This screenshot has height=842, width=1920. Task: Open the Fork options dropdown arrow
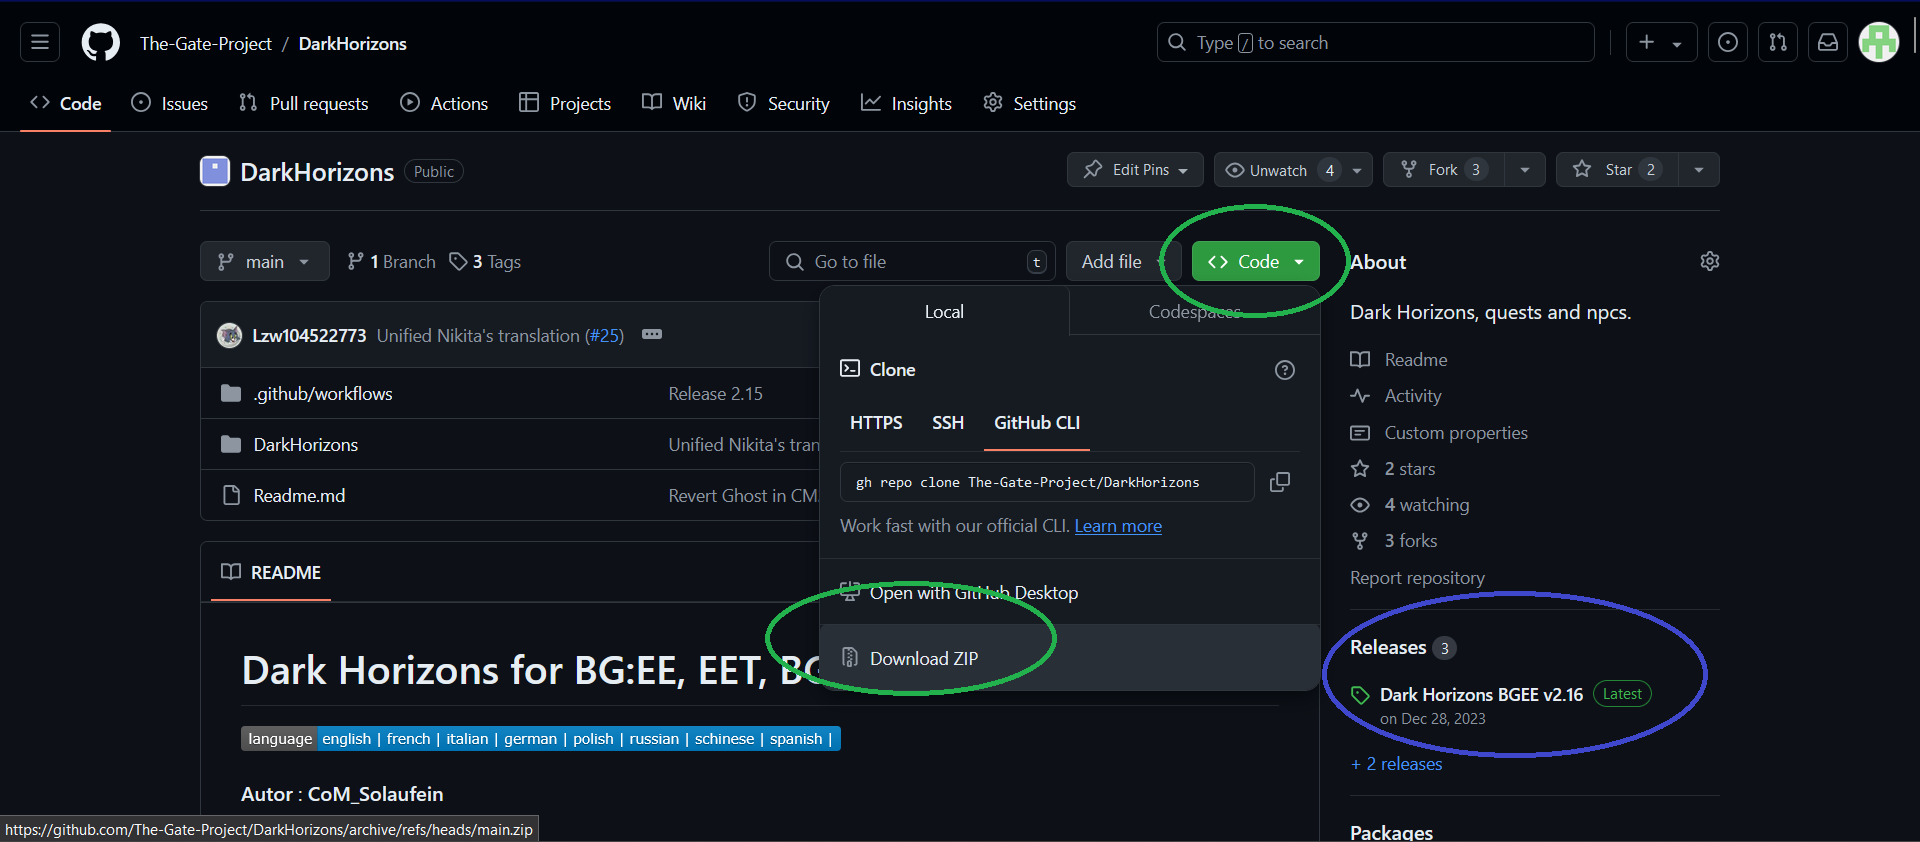(x=1525, y=170)
